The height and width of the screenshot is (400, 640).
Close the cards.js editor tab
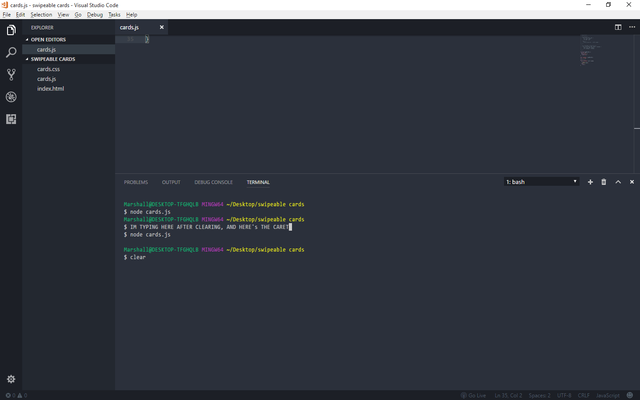(162, 27)
